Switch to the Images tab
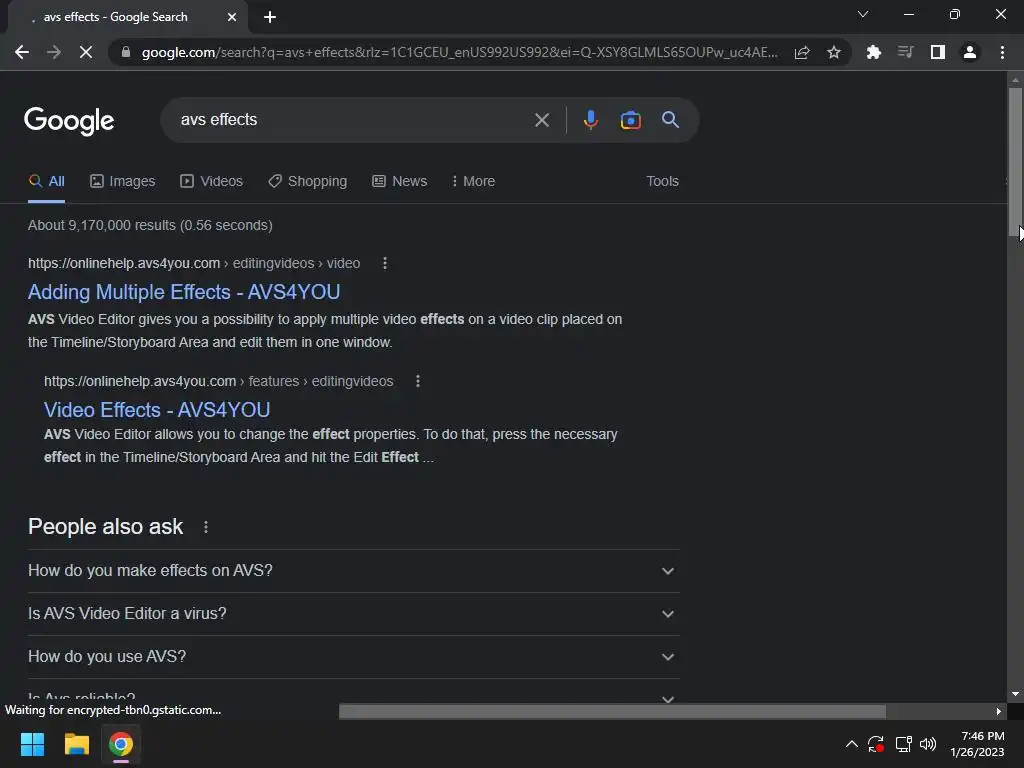Viewport: 1024px width, 768px height. tap(123, 181)
